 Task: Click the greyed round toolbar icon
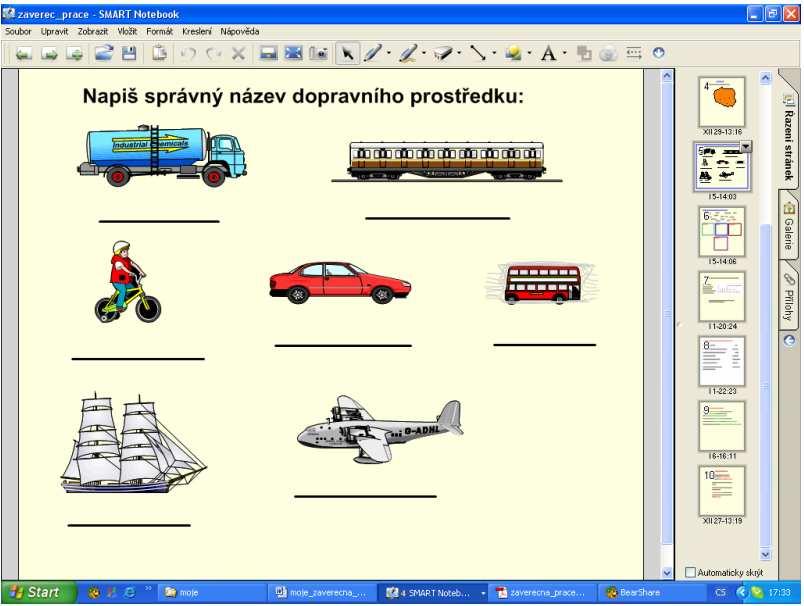(x=608, y=53)
